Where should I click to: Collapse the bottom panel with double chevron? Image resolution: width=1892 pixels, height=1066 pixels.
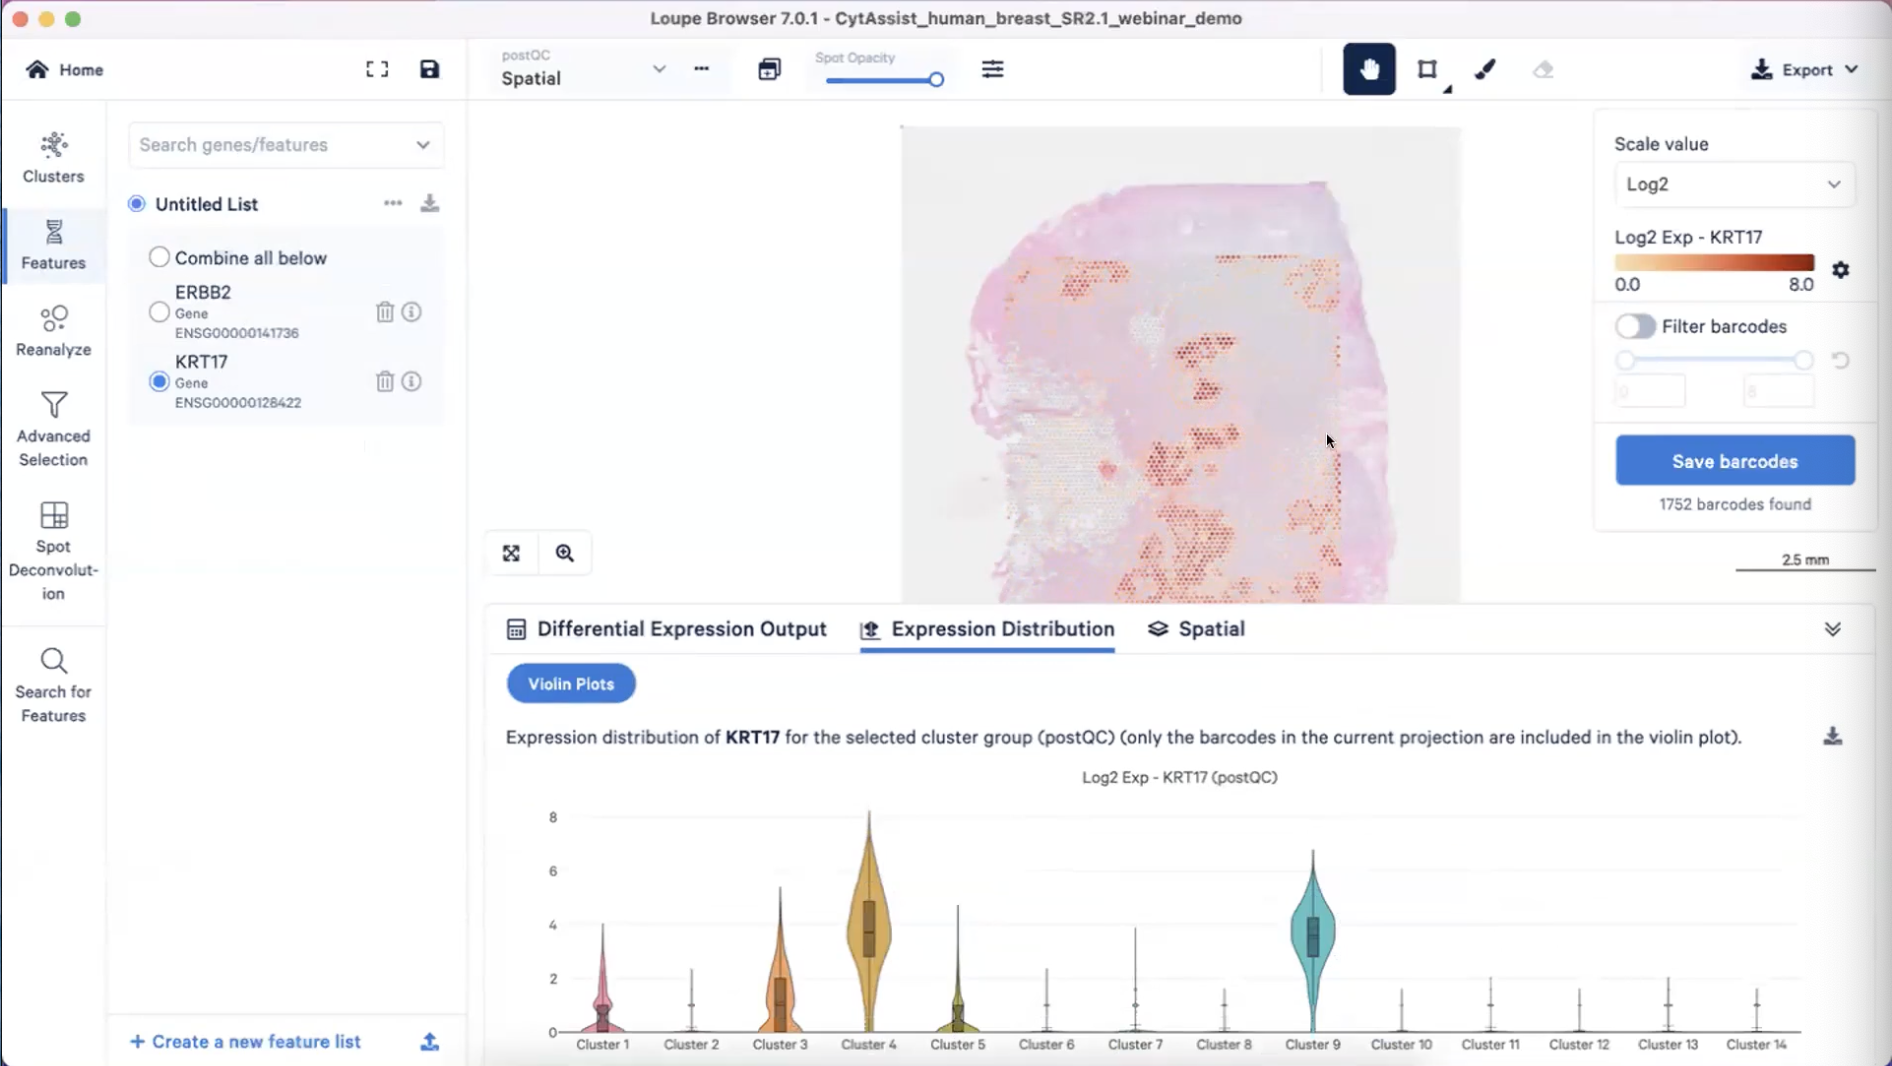click(x=1832, y=629)
